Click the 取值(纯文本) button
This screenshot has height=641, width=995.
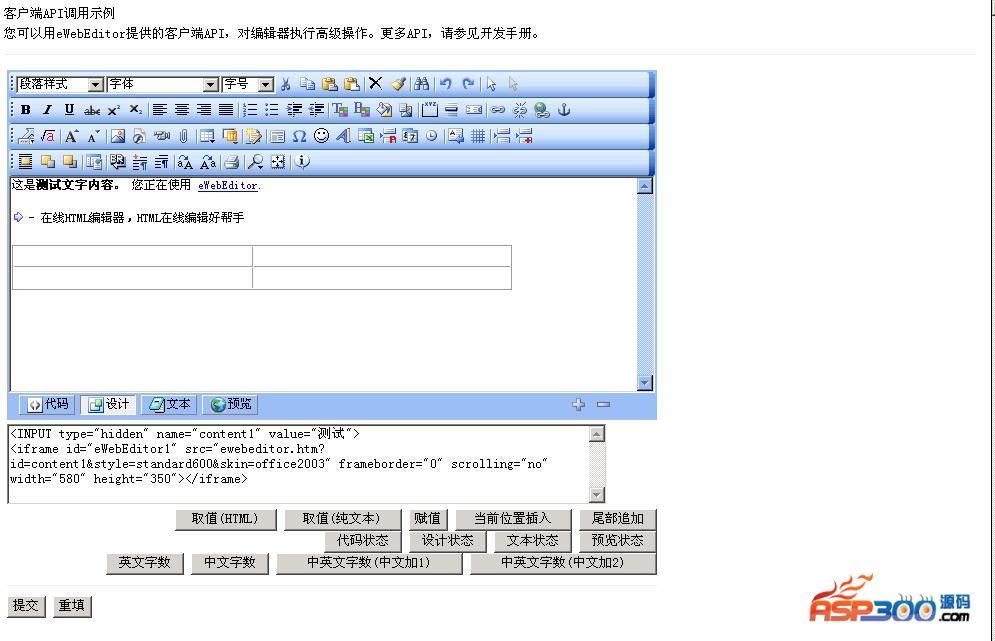click(343, 519)
